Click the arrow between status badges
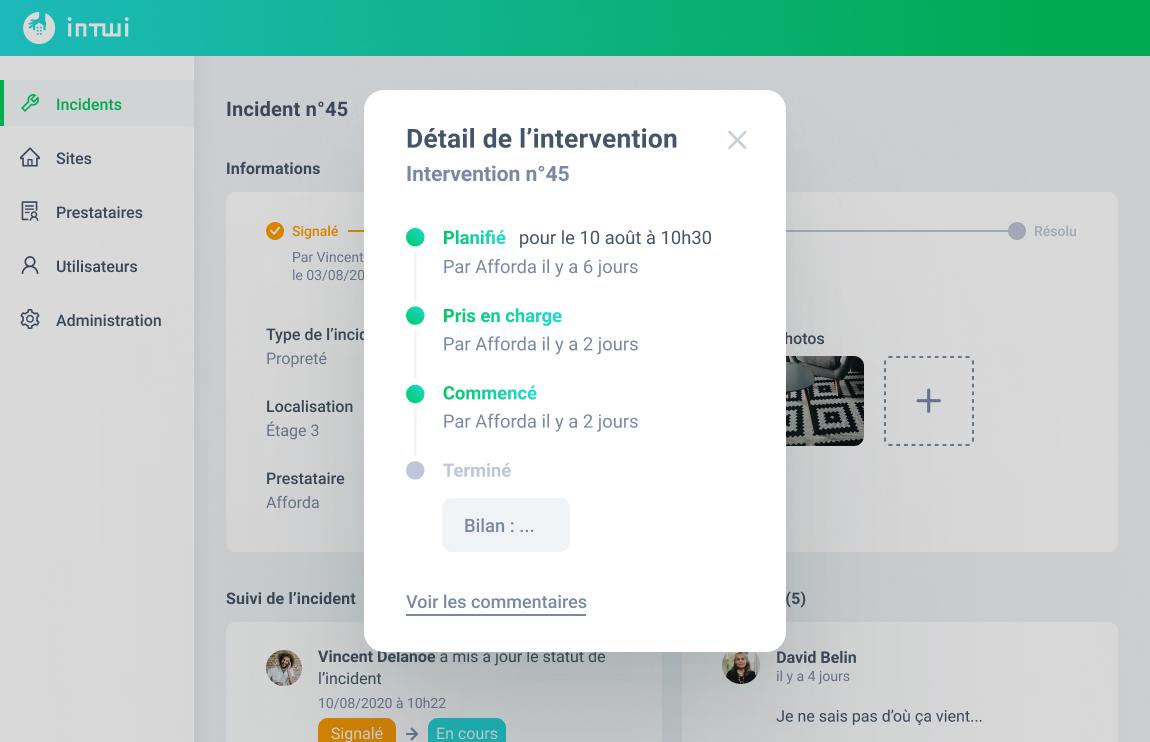This screenshot has width=1150, height=742. [x=412, y=733]
